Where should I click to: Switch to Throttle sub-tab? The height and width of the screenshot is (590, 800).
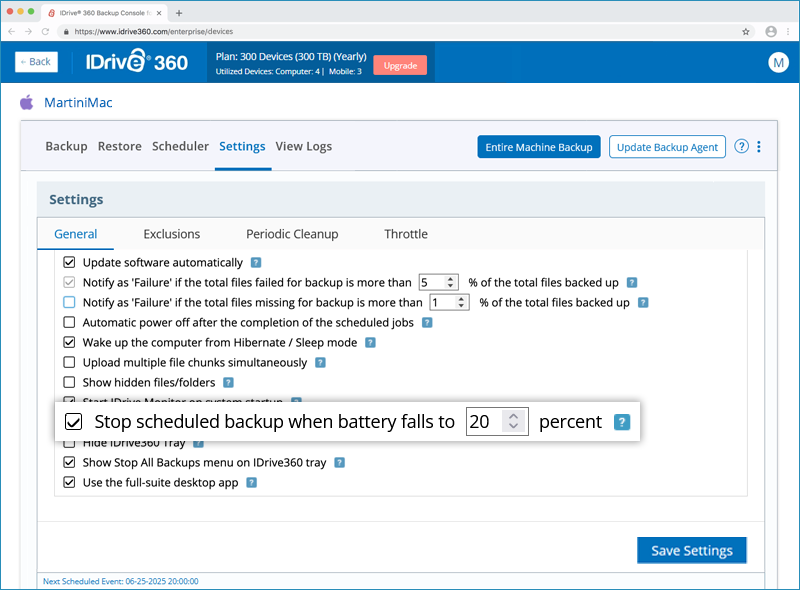point(406,234)
